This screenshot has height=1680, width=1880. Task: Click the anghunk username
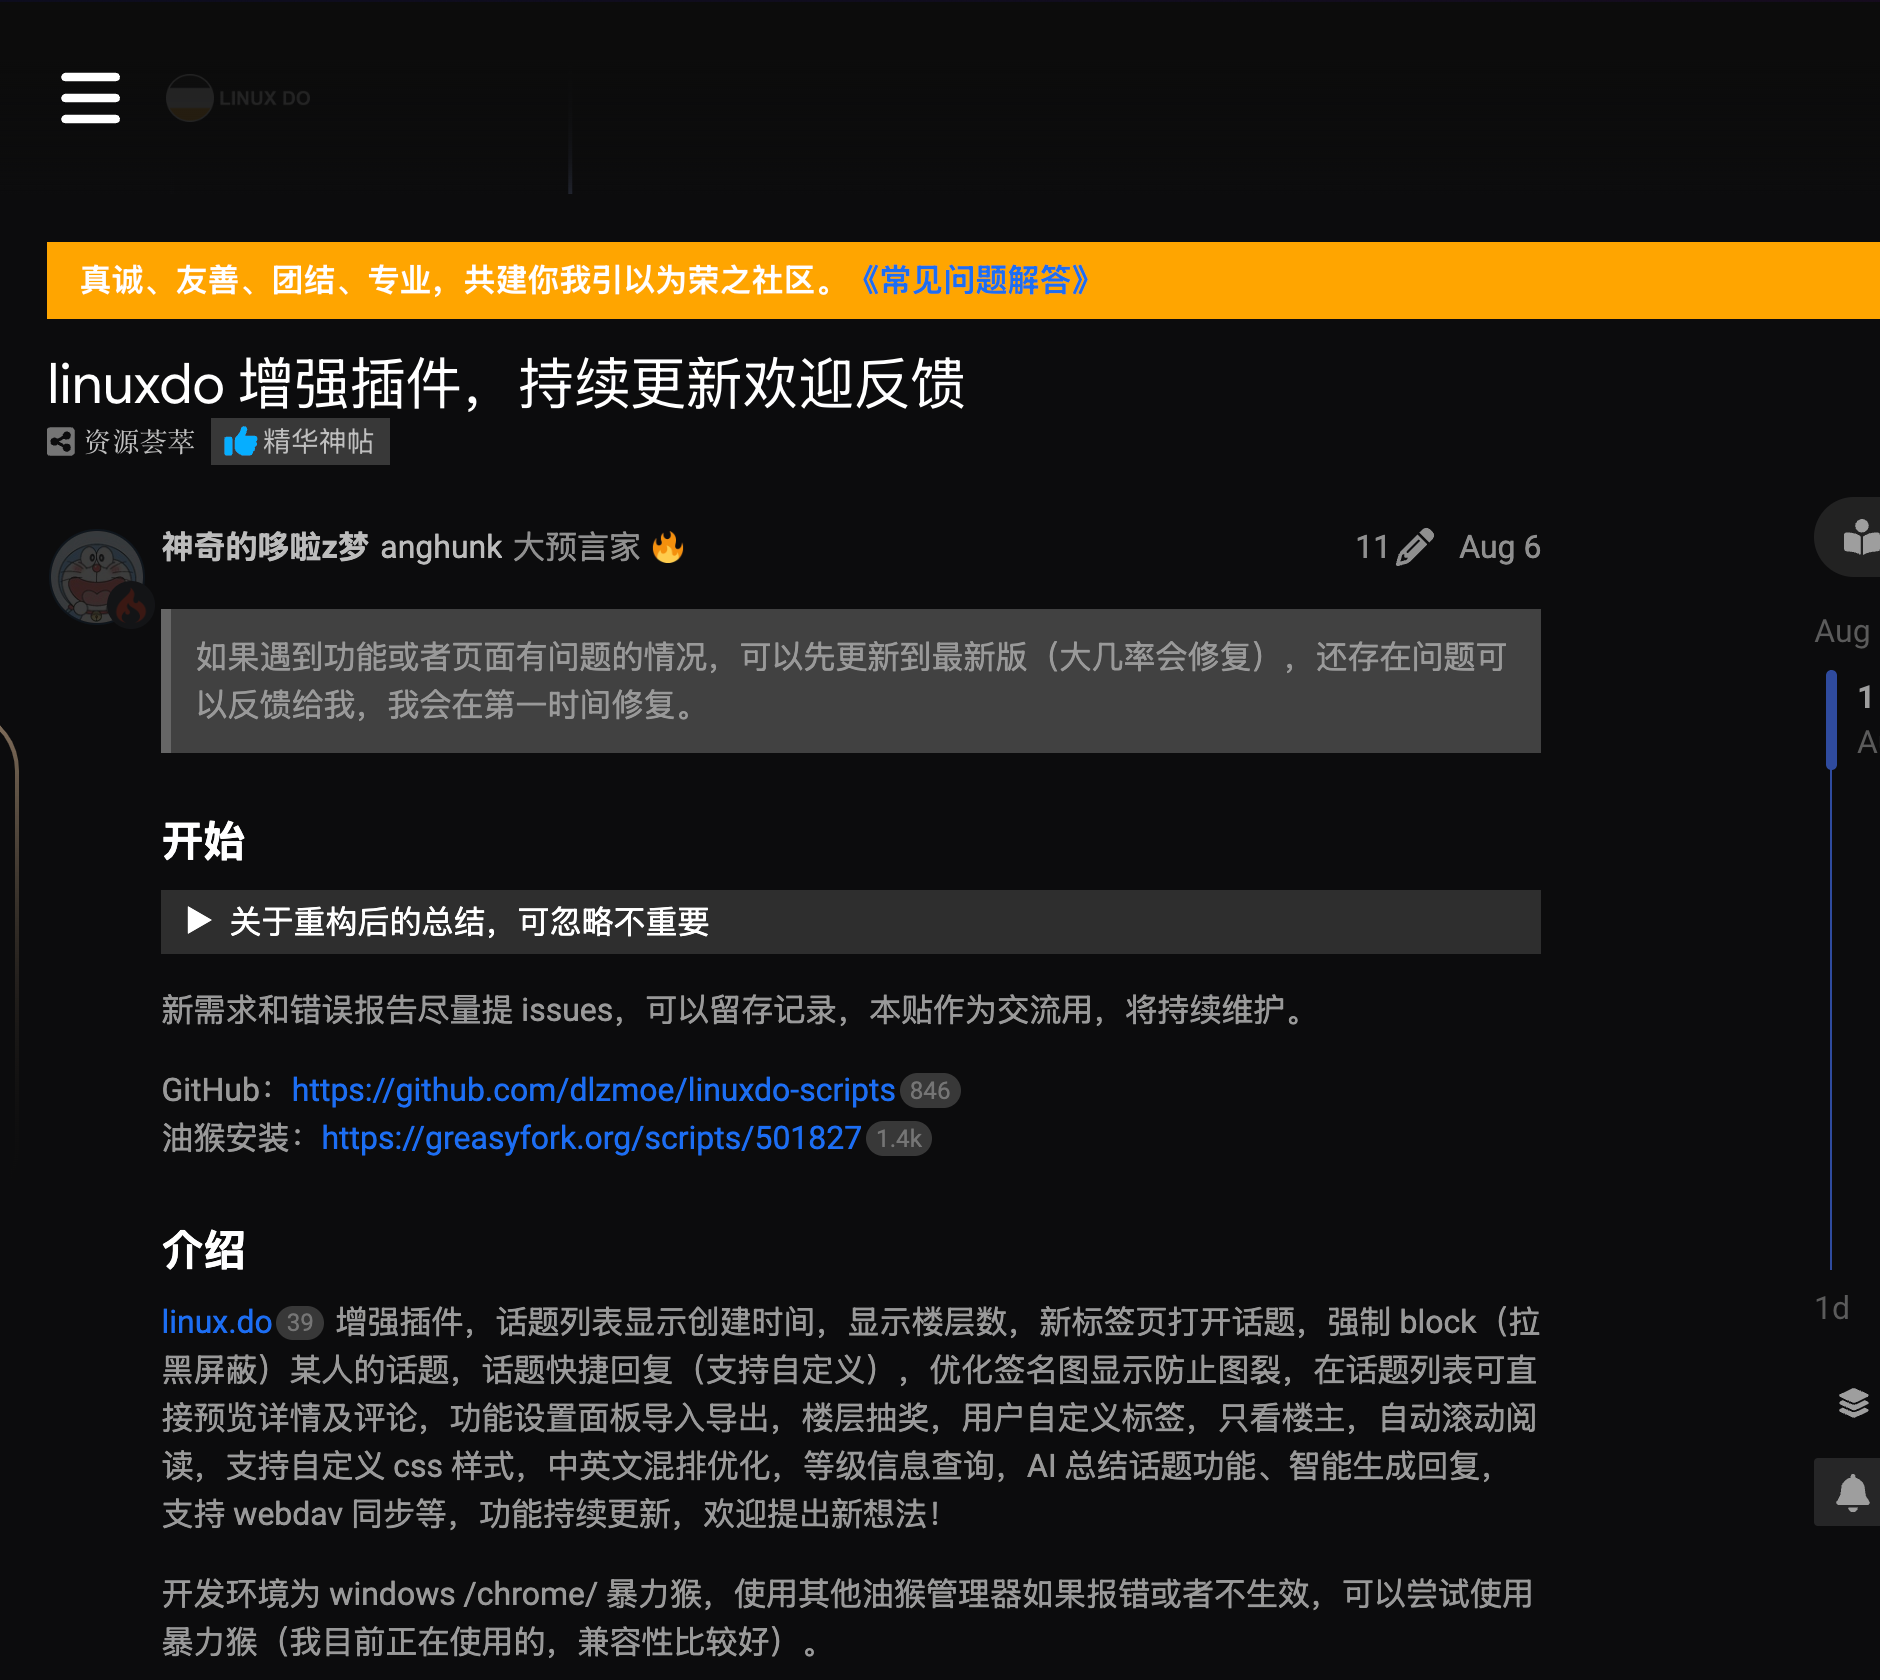point(441,547)
